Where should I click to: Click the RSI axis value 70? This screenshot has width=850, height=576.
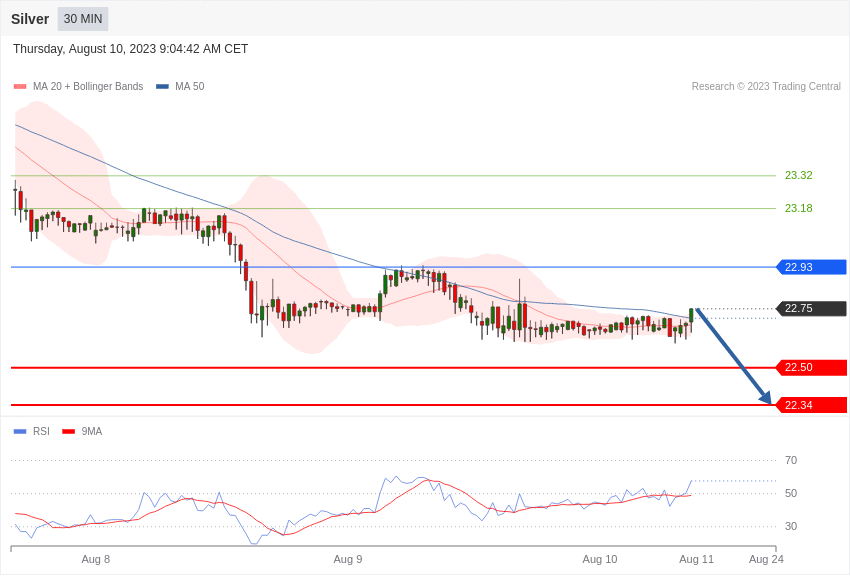coord(791,460)
